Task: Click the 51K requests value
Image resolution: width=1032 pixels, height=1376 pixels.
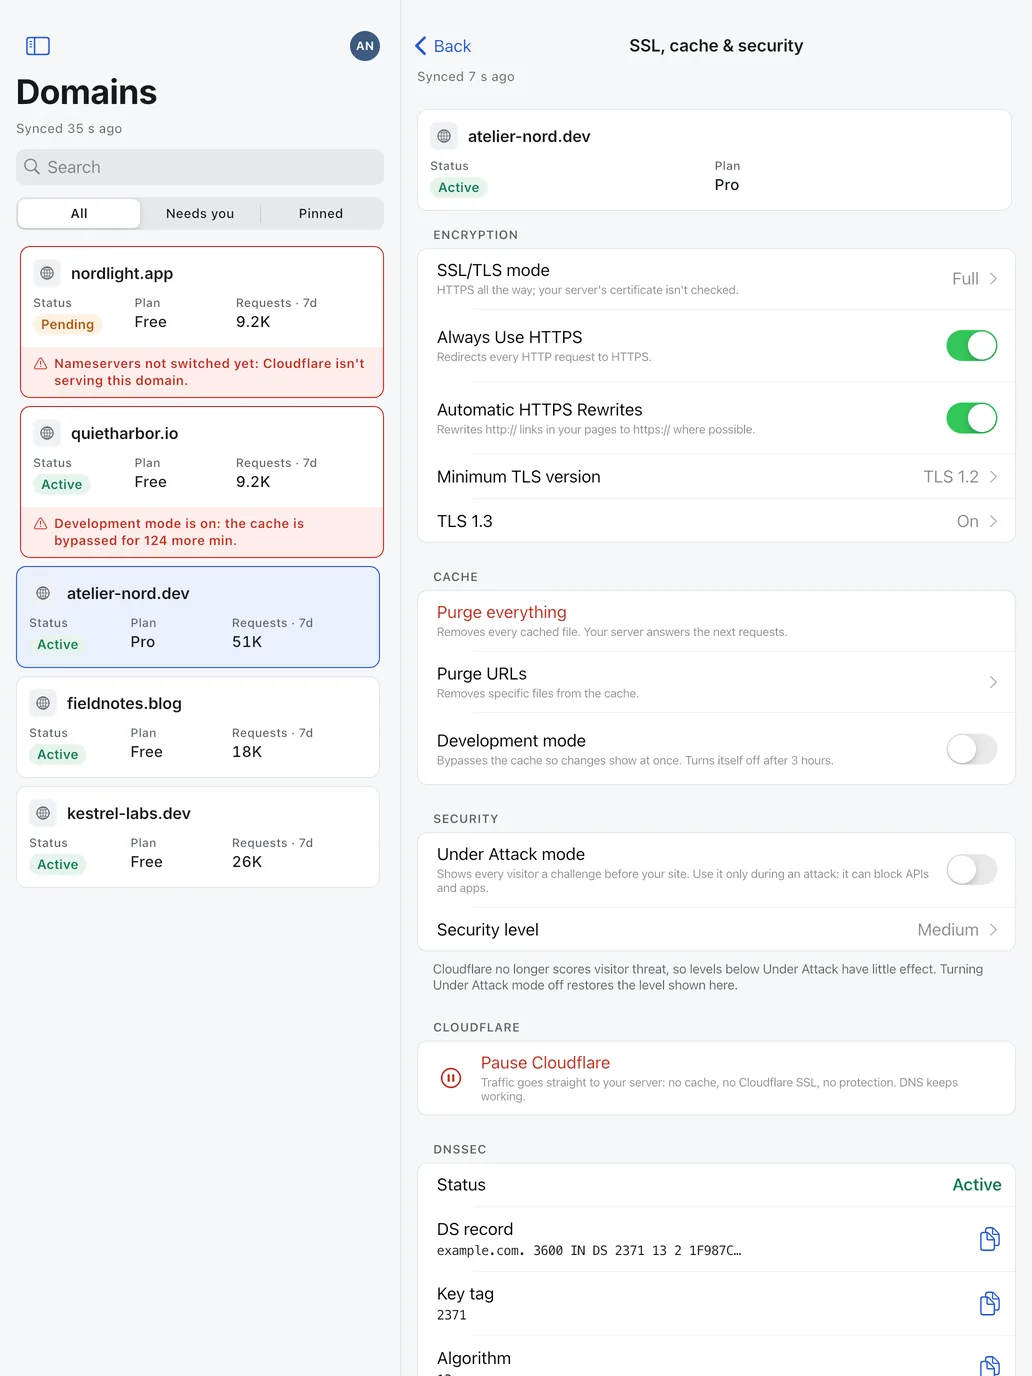Action: (x=247, y=642)
